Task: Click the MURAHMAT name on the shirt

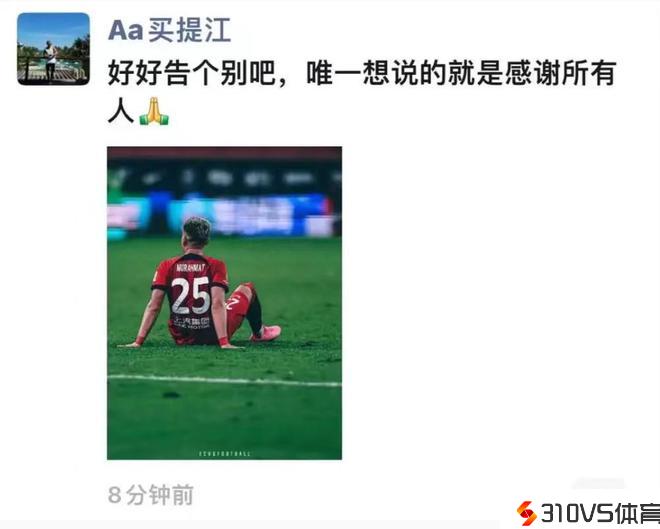Action: 191,267
